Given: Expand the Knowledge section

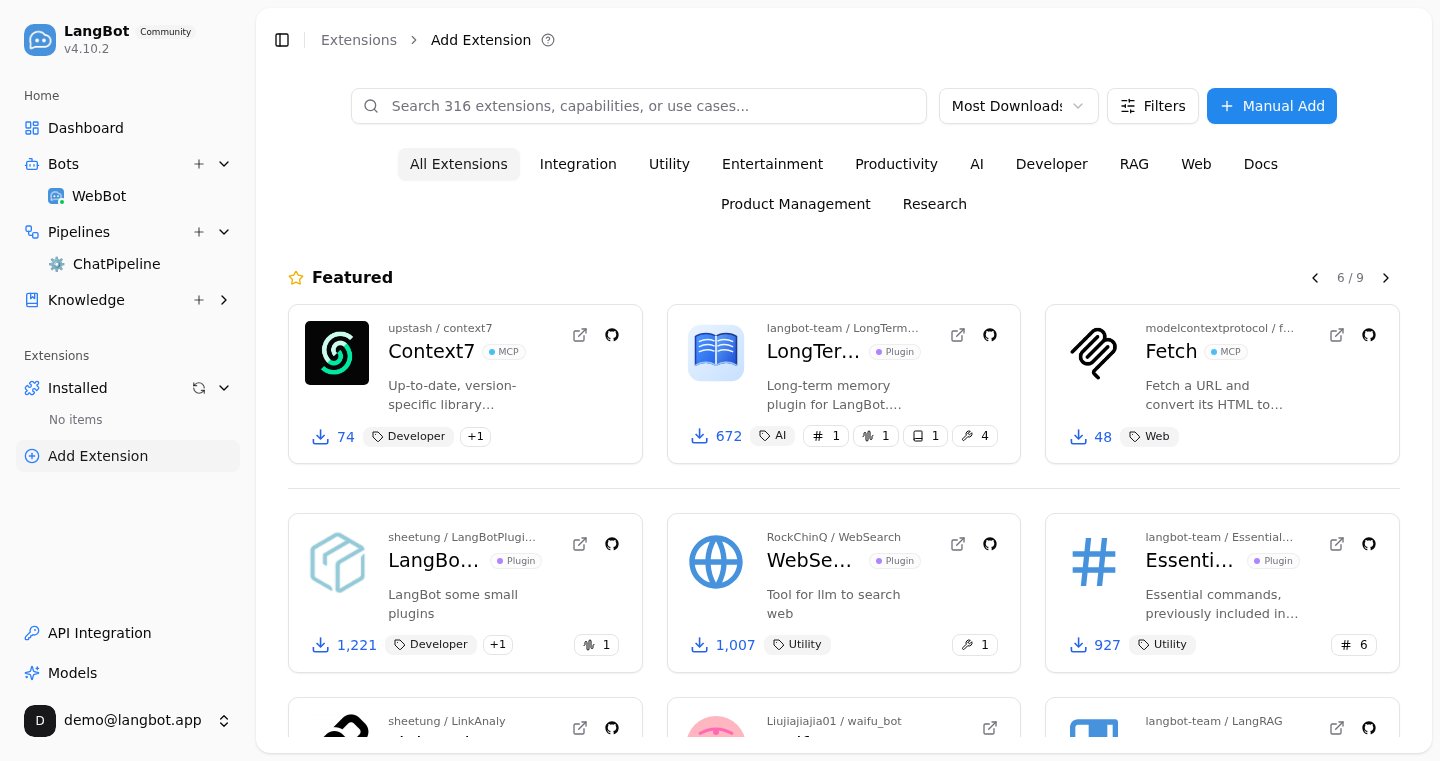Looking at the screenshot, I should (x=224, y=300).
